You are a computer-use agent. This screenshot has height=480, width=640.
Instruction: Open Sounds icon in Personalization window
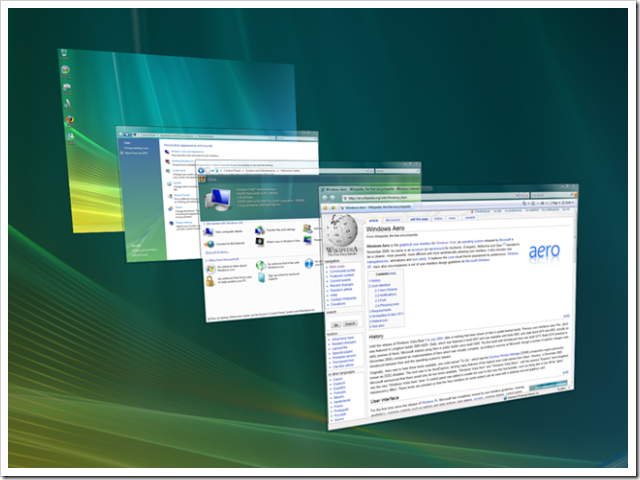(169, 184)
